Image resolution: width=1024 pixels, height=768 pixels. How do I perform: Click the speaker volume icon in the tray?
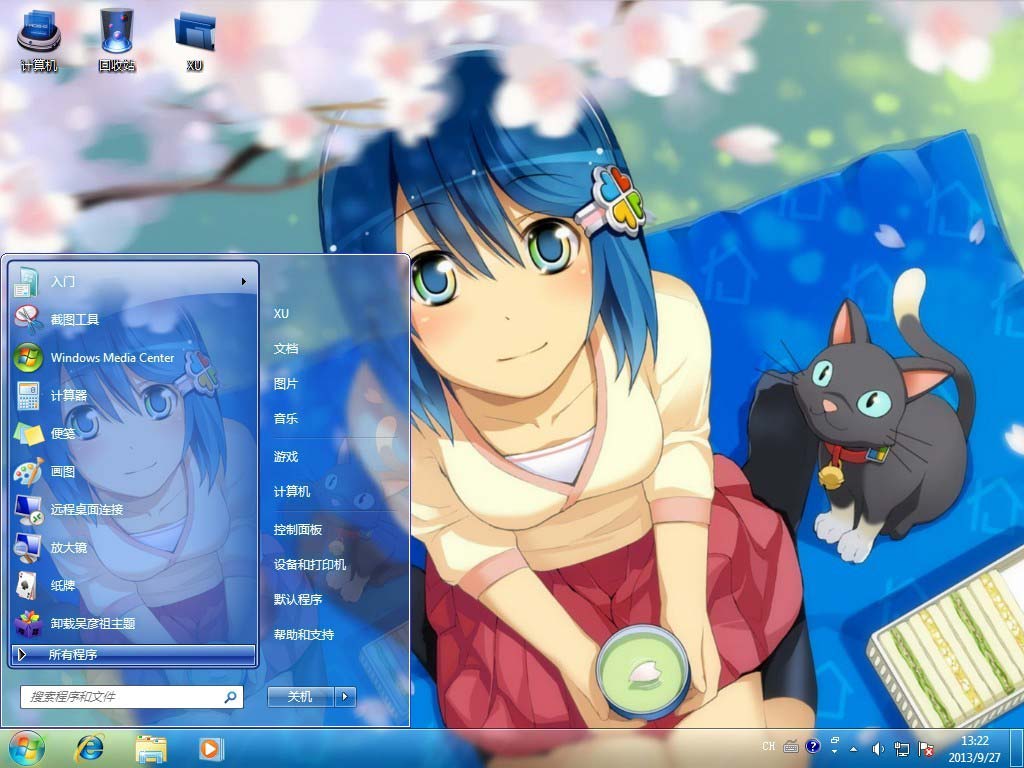point(878,748)
